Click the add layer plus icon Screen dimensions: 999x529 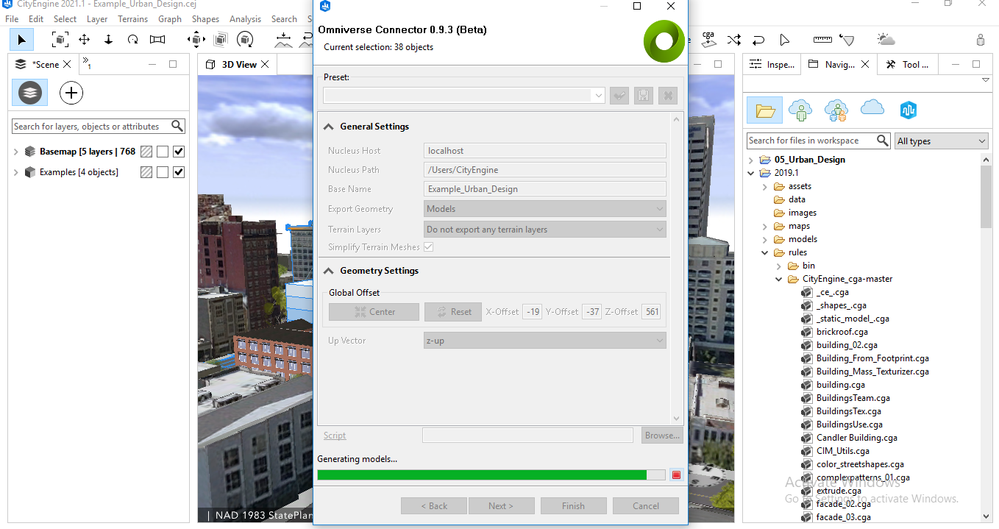pyautogui.click(x=71, y=94)
